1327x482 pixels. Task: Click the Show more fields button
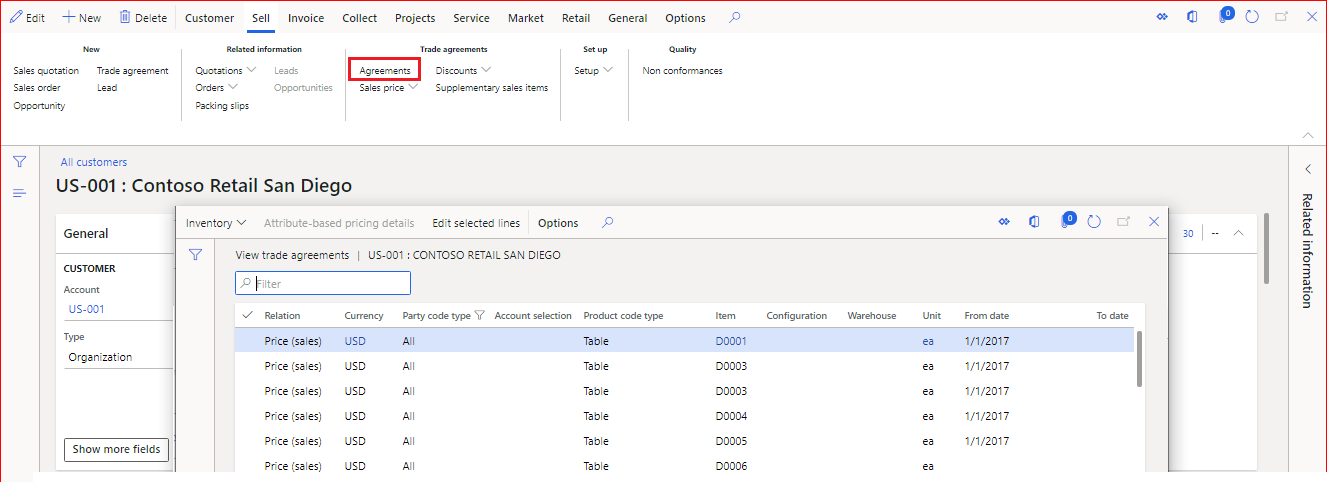click(116, 449)
